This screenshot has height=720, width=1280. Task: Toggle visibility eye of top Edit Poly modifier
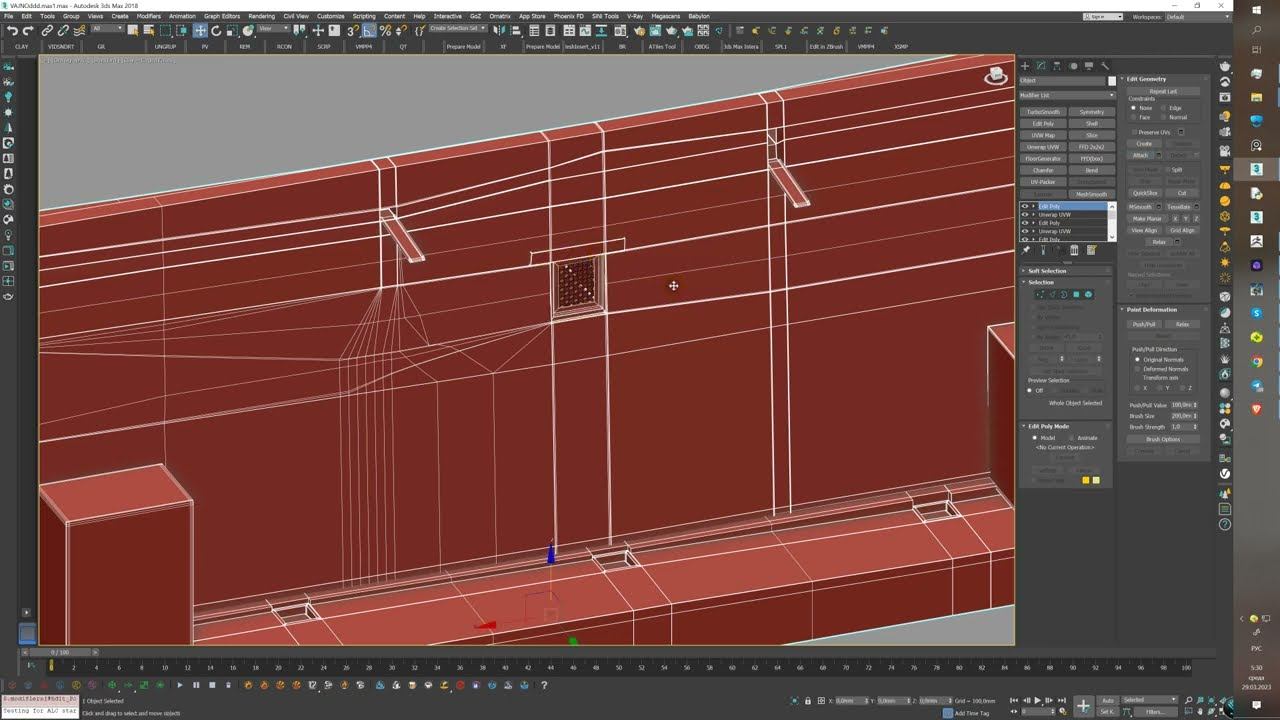coord(1025,206)
